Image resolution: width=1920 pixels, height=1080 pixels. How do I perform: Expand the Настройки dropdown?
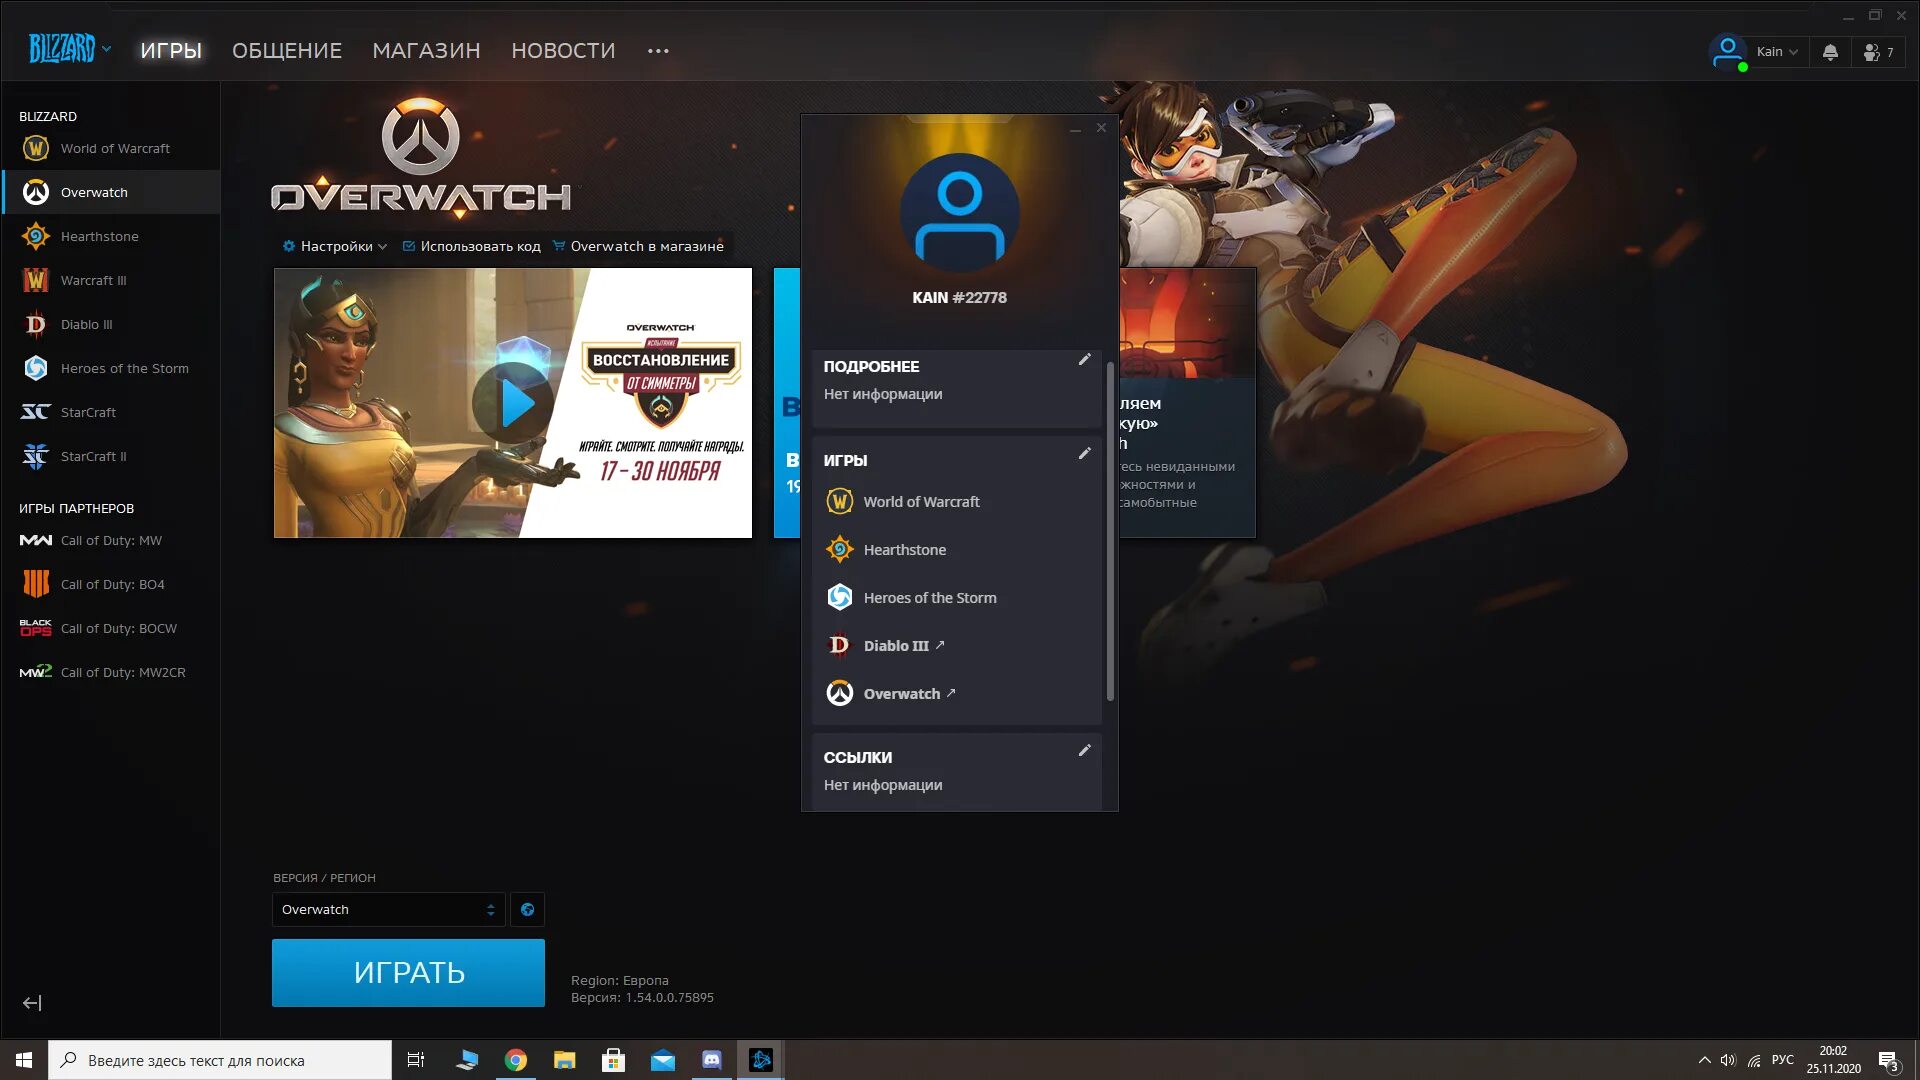[335, 246]
